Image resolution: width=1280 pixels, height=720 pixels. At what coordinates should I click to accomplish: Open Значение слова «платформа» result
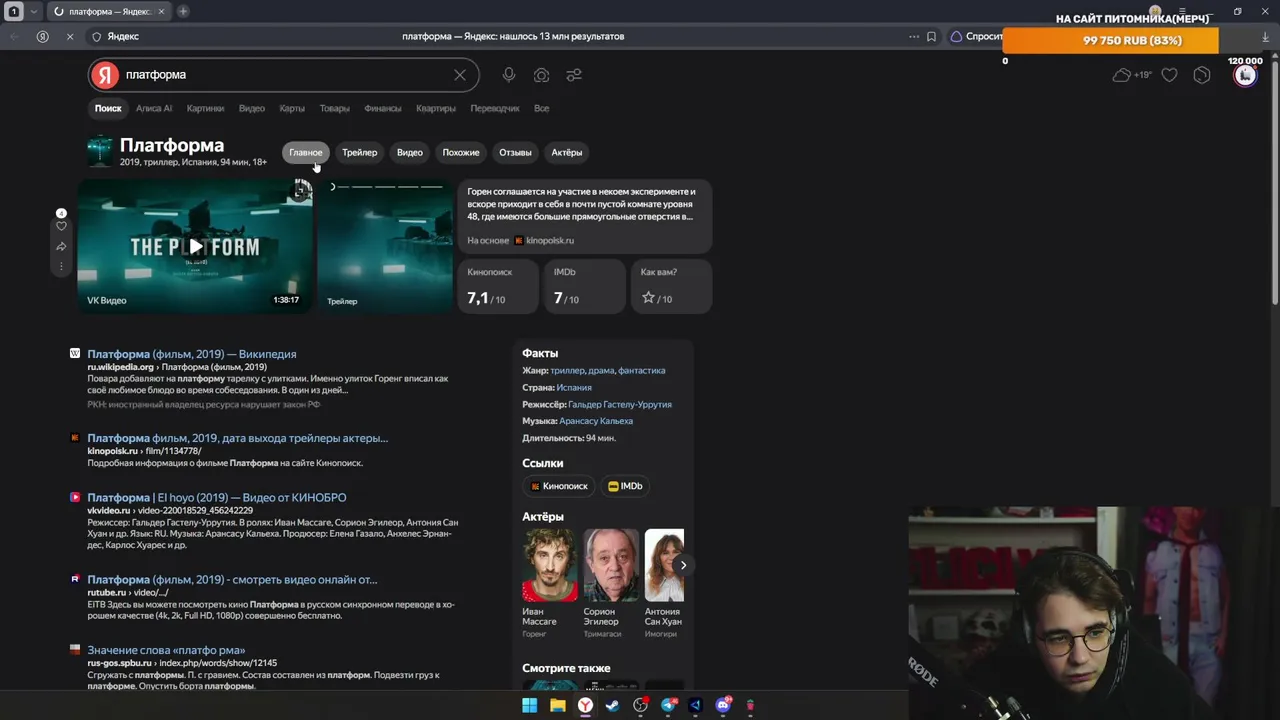166,650
